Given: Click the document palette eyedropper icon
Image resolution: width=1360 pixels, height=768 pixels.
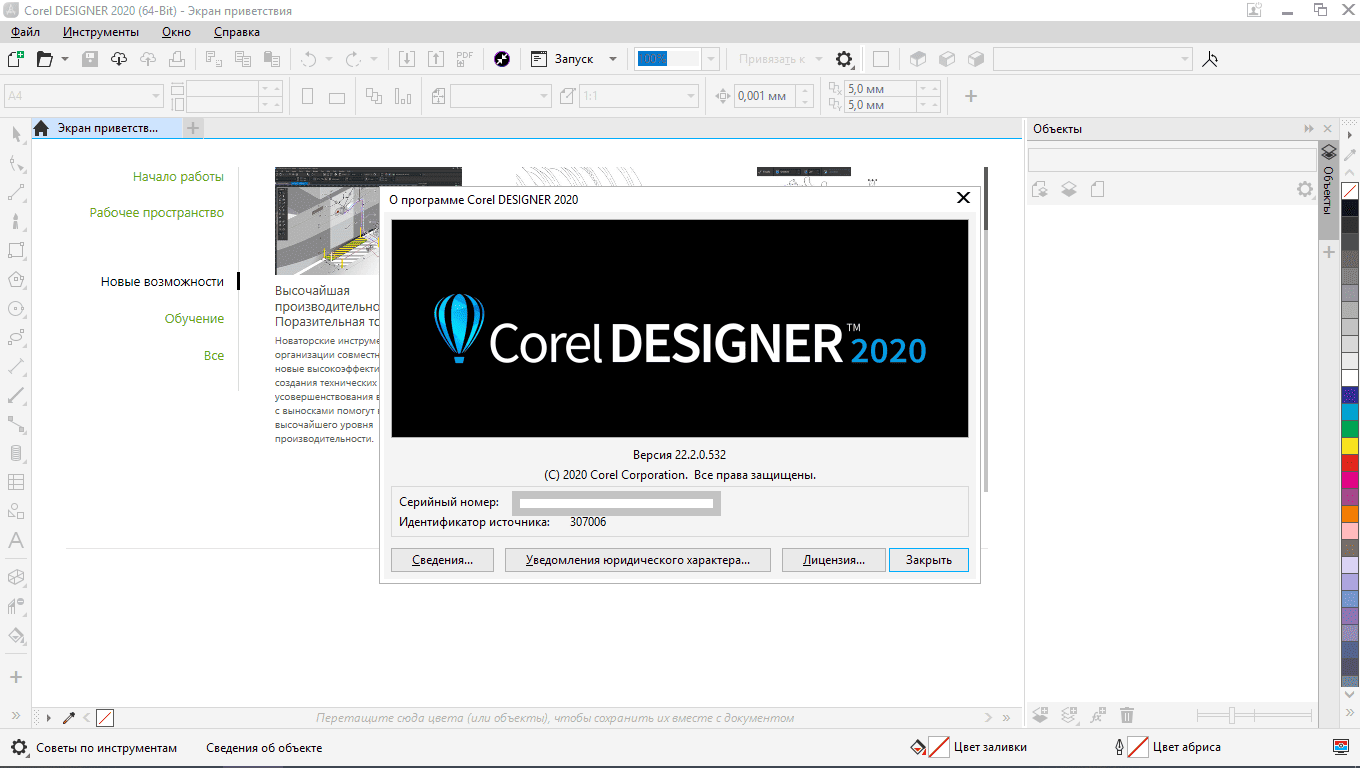Looking at the screenshot, I should tap(70, 717).
